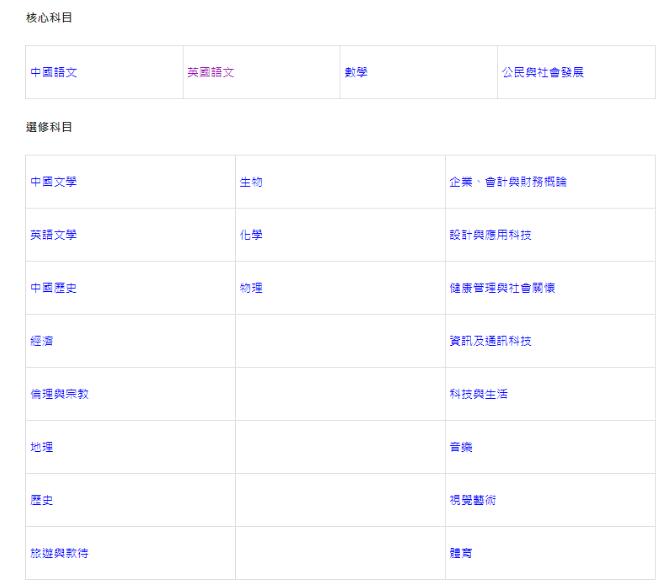The width and height of the screenshot is (669, 585).
Task: Open the 資訊及通訊科技 link
Action: [490, 341]
